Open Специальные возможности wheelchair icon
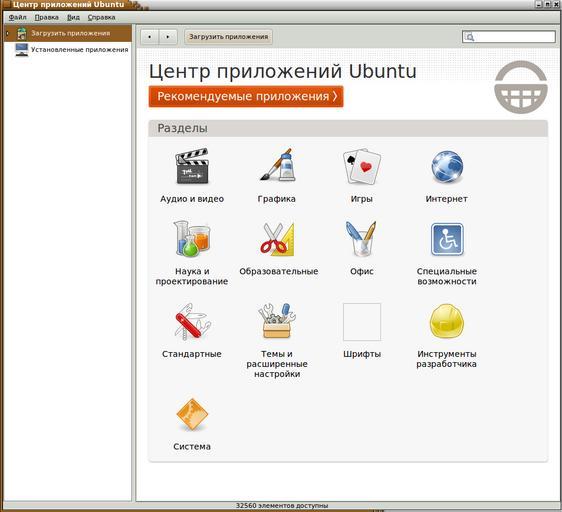The image size is (562, 512). (447, 239)
